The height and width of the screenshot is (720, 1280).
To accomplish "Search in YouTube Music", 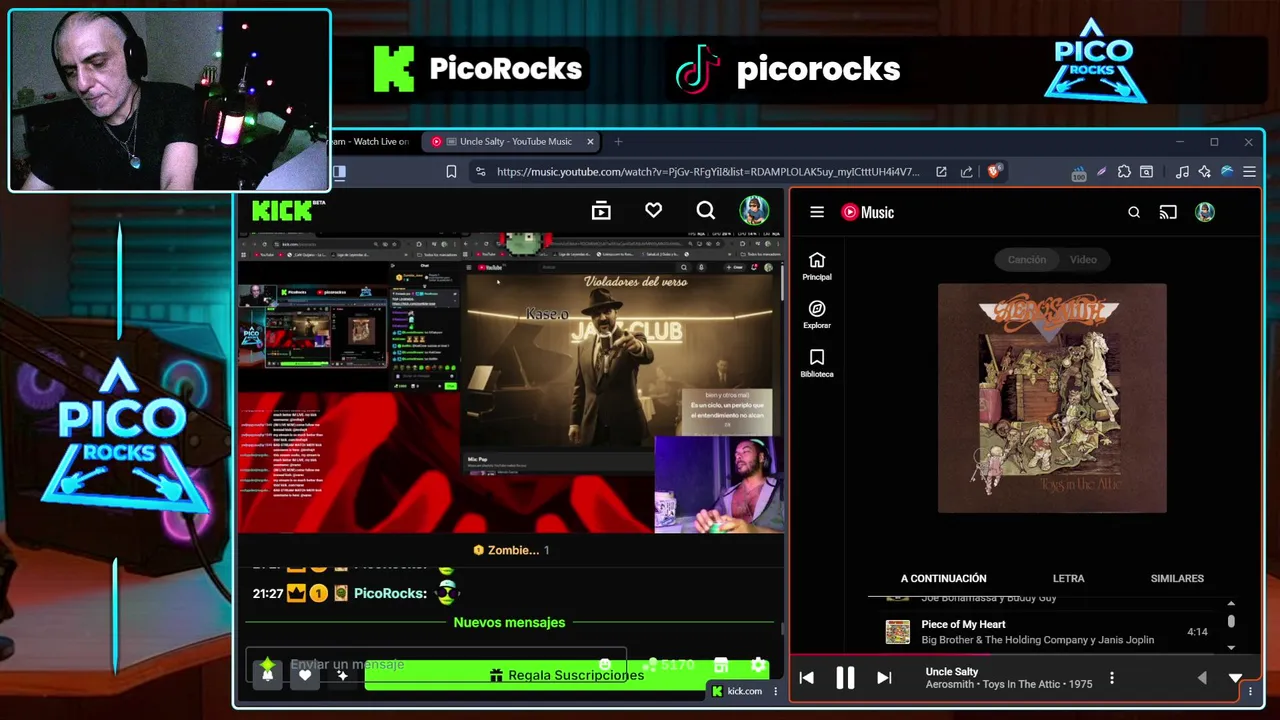I will click(x=1134, y=212).
